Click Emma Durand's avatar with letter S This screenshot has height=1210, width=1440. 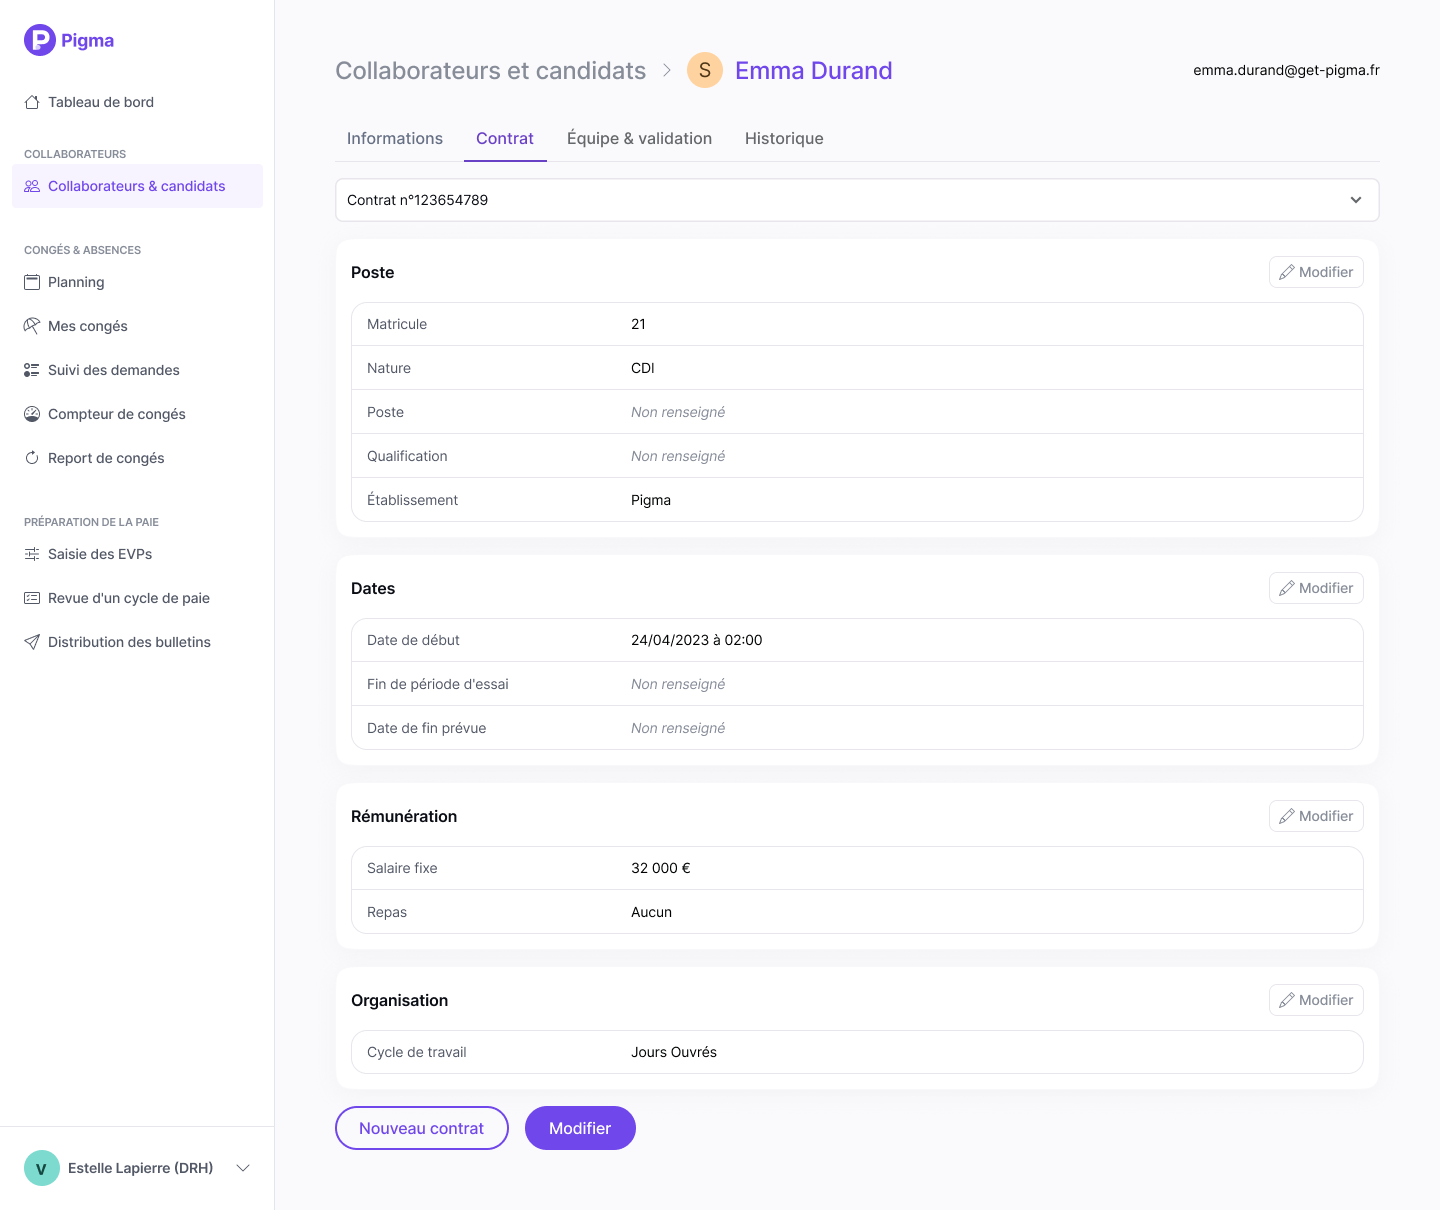[705, 70]
